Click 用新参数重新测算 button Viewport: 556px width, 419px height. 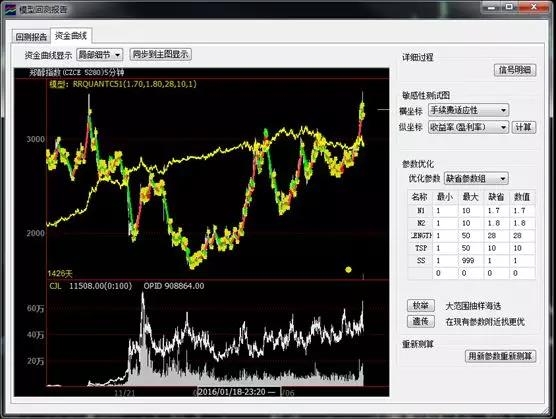coord(500,356)
